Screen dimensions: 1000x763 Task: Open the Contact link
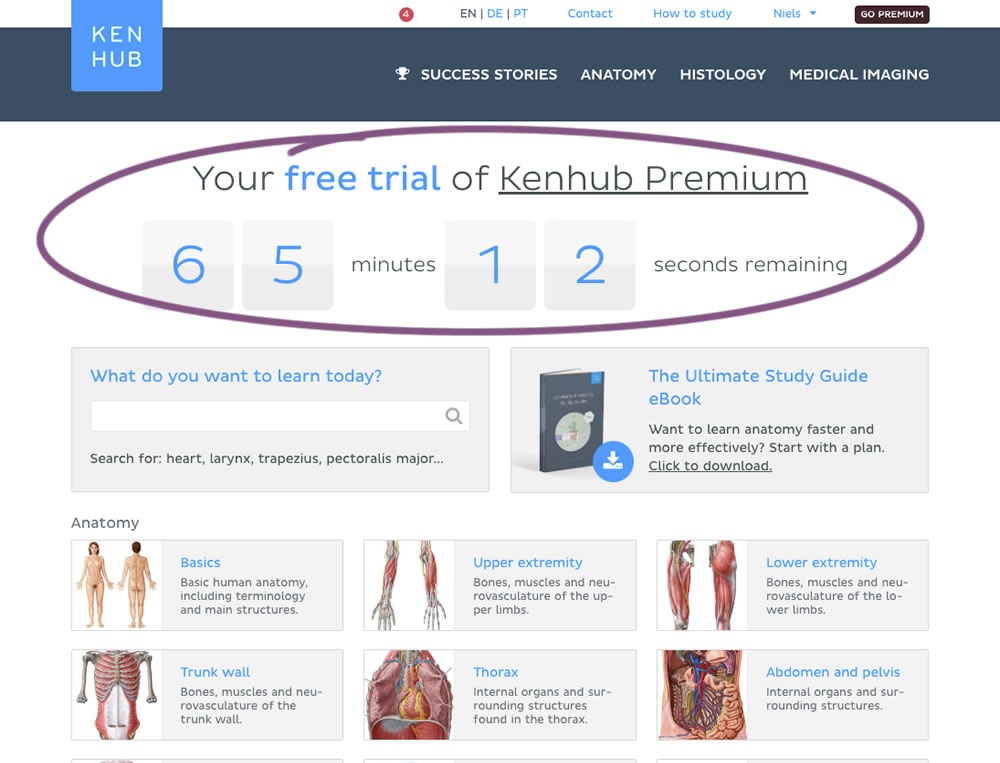click(590, 13)
